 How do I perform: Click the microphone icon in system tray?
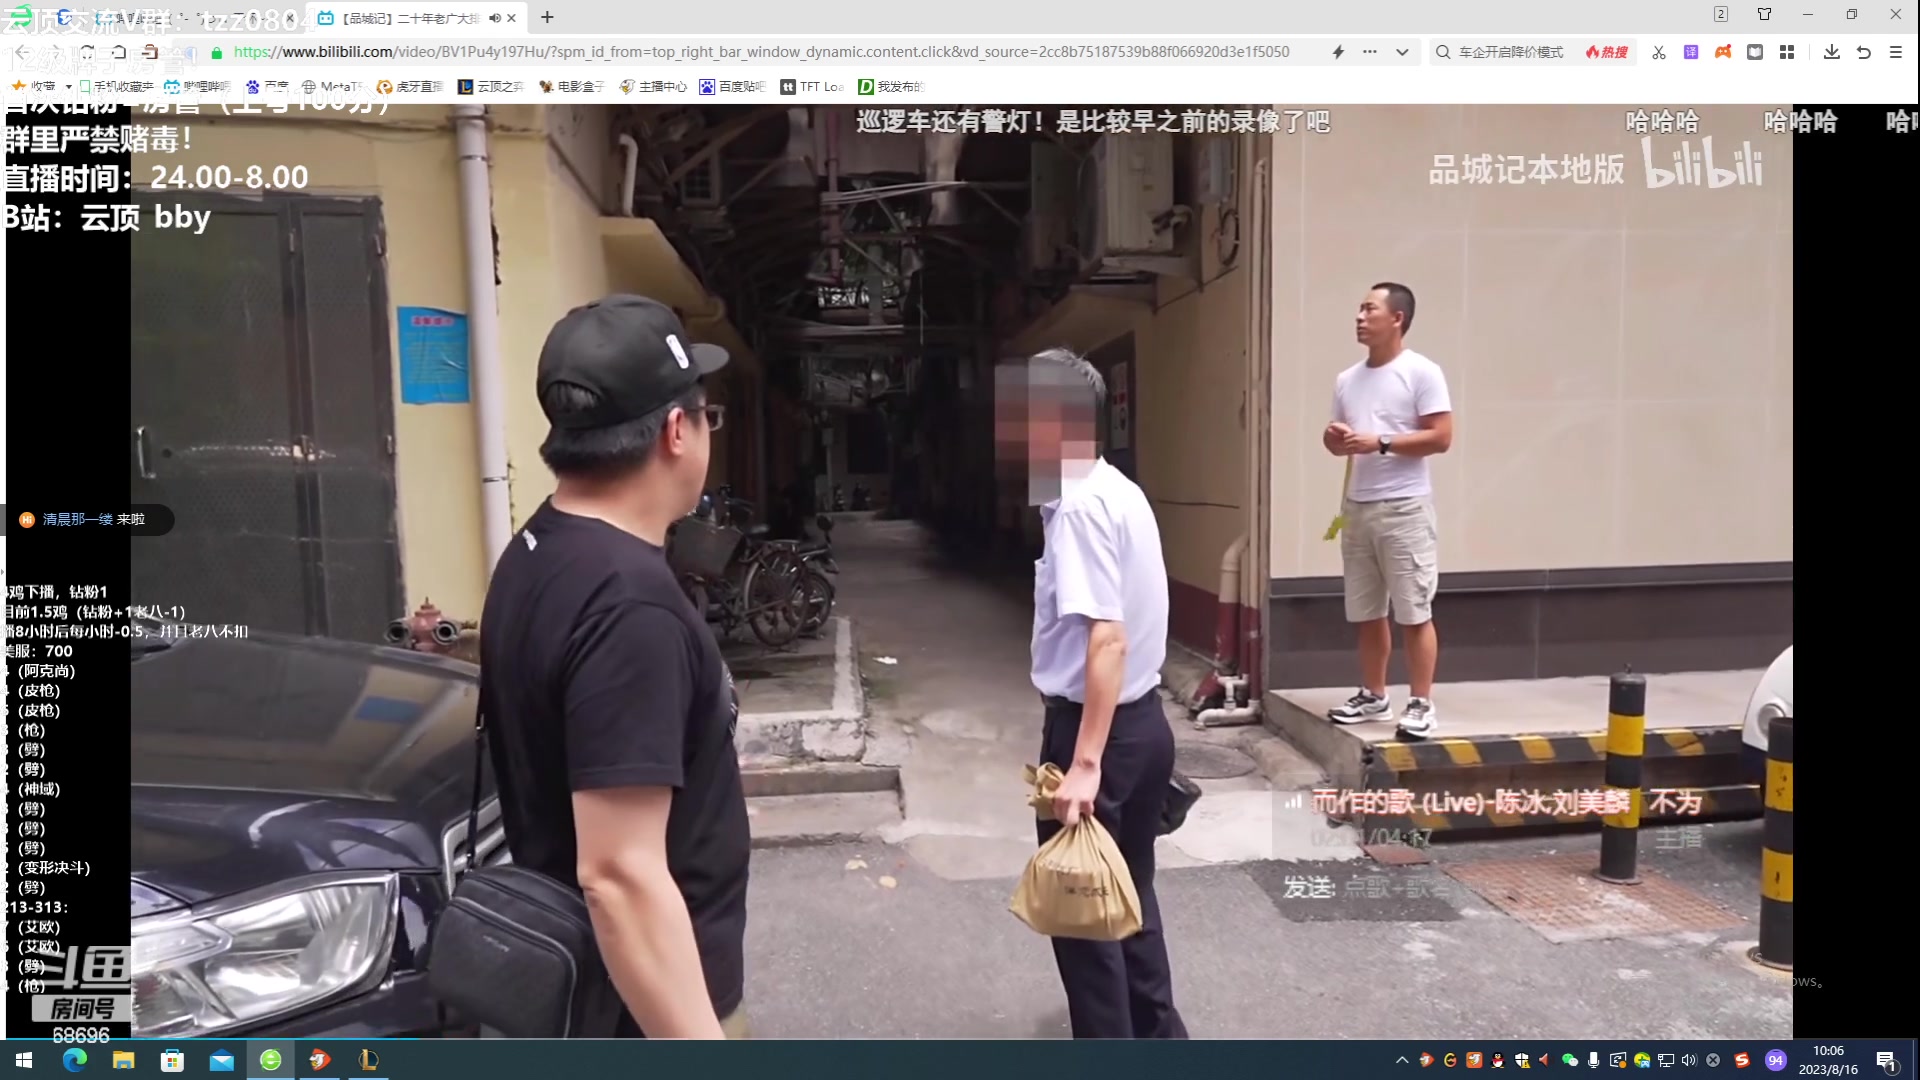pyautogui.click(x=1593, y=1060)
